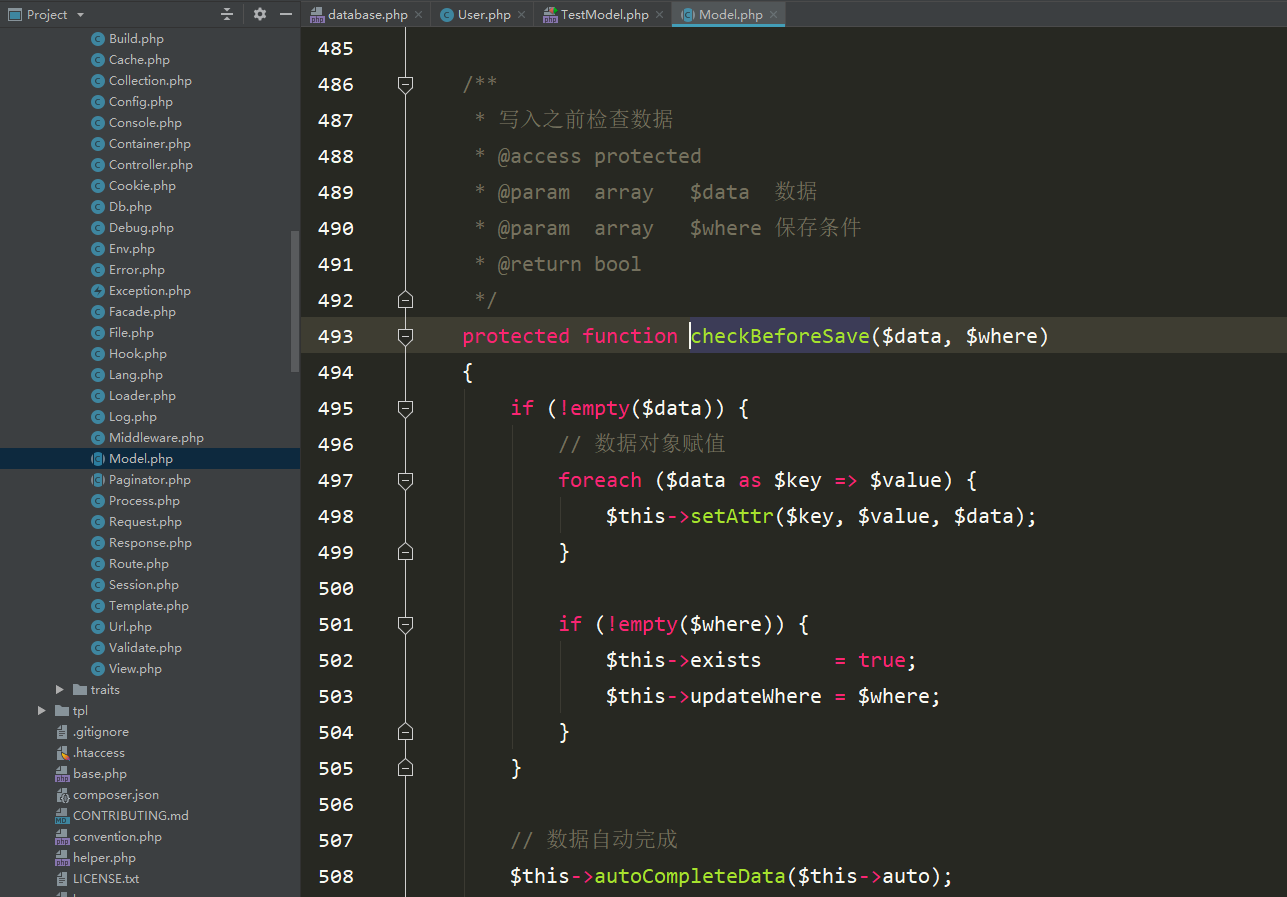Screen dimensions: 1287x897
Task: Click the .htaccess file icon
Action: click(x=62, y=753)
